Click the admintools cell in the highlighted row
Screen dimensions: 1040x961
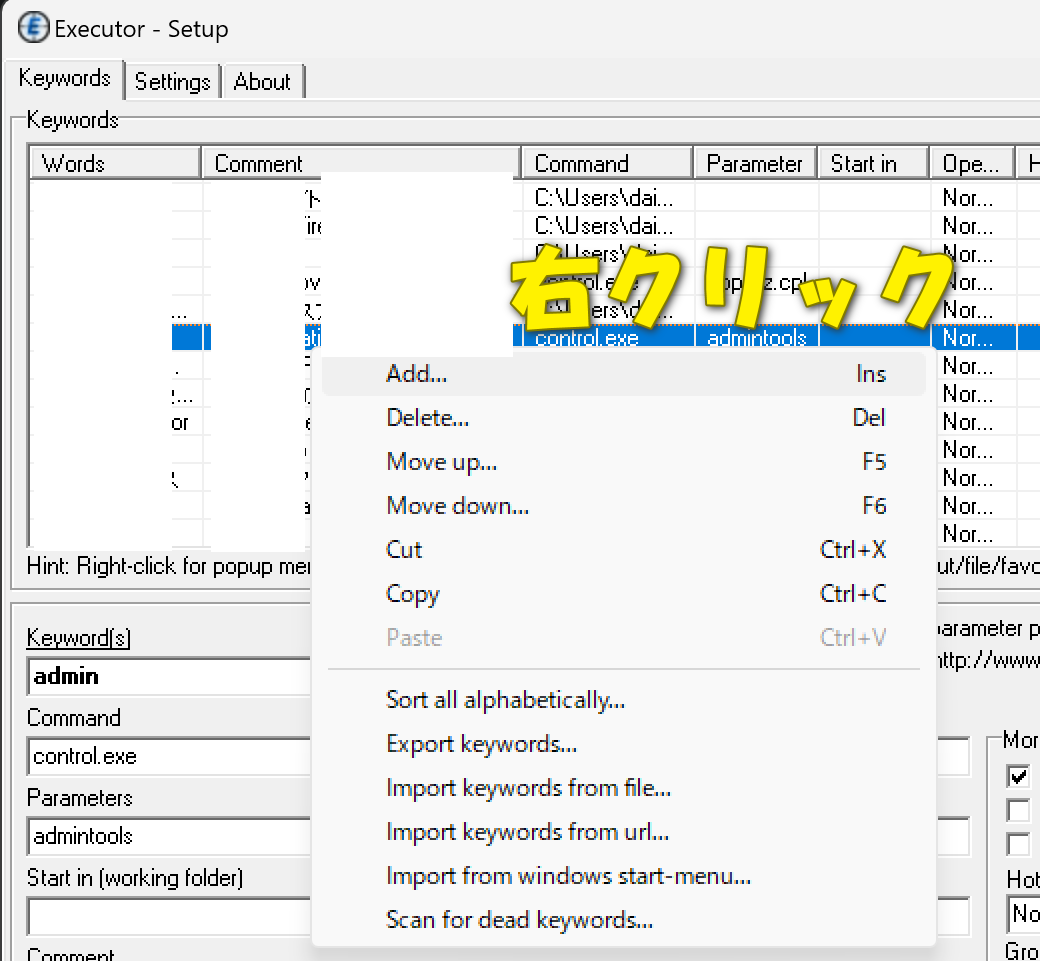tap(757, 338)
